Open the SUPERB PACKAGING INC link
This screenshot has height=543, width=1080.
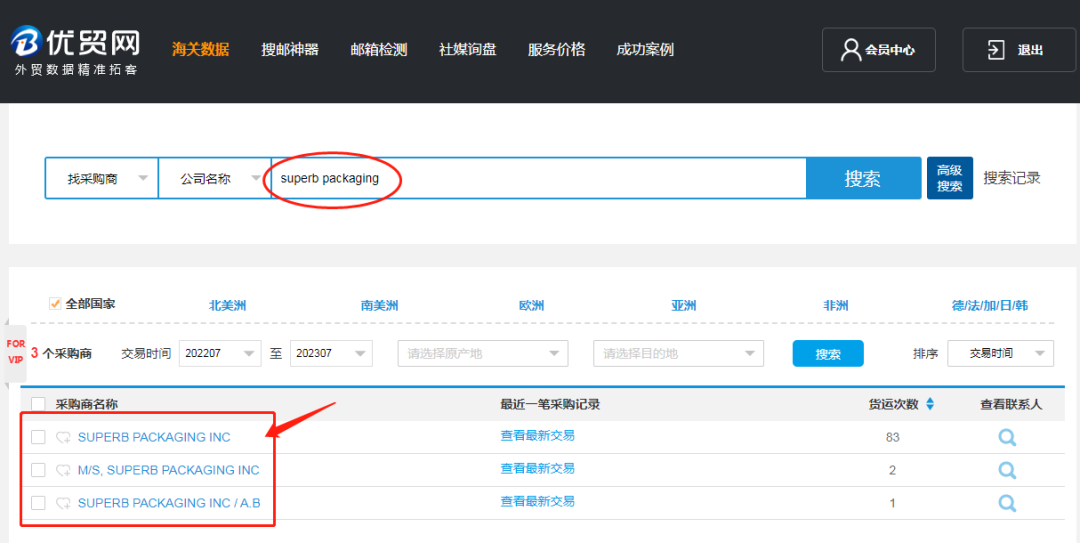(154, 437)
